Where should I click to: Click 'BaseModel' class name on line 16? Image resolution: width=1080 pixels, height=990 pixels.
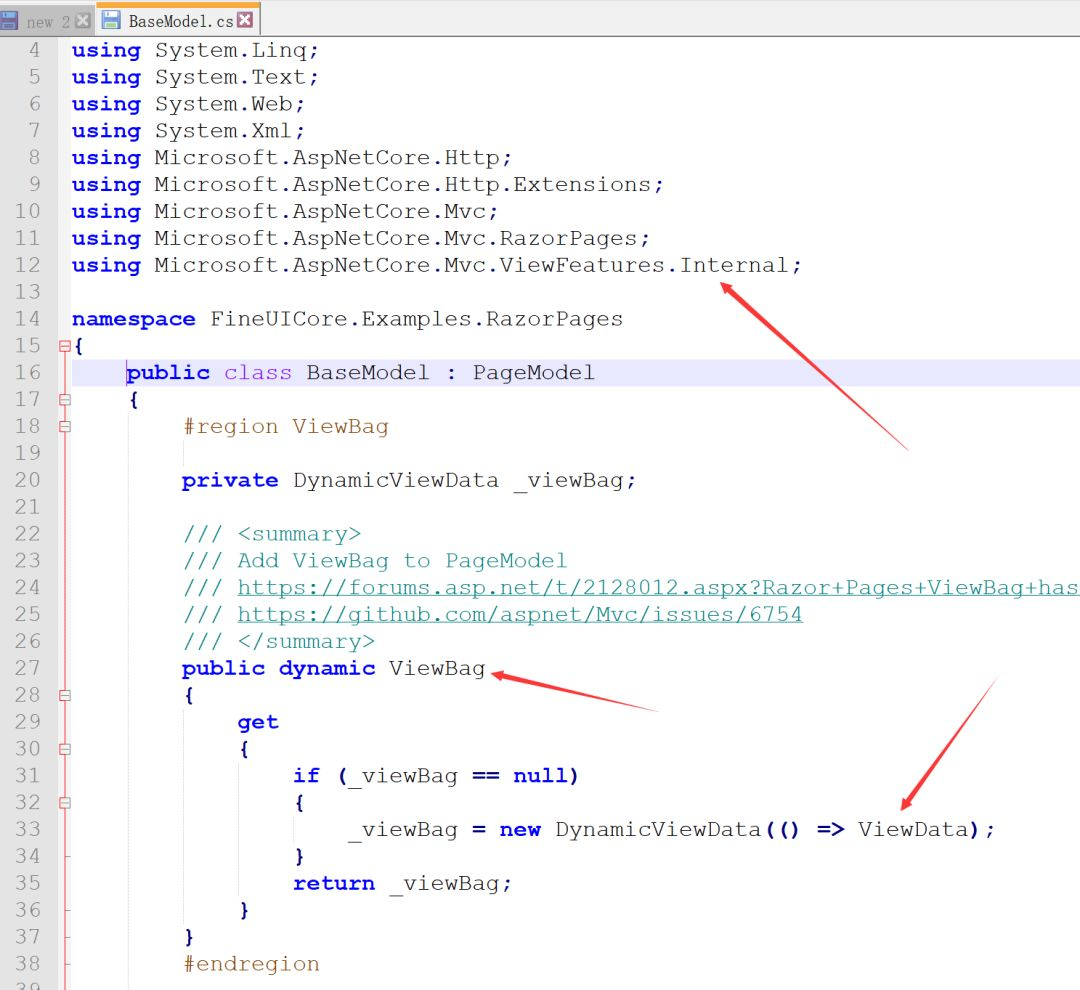[x=368, y=373]
